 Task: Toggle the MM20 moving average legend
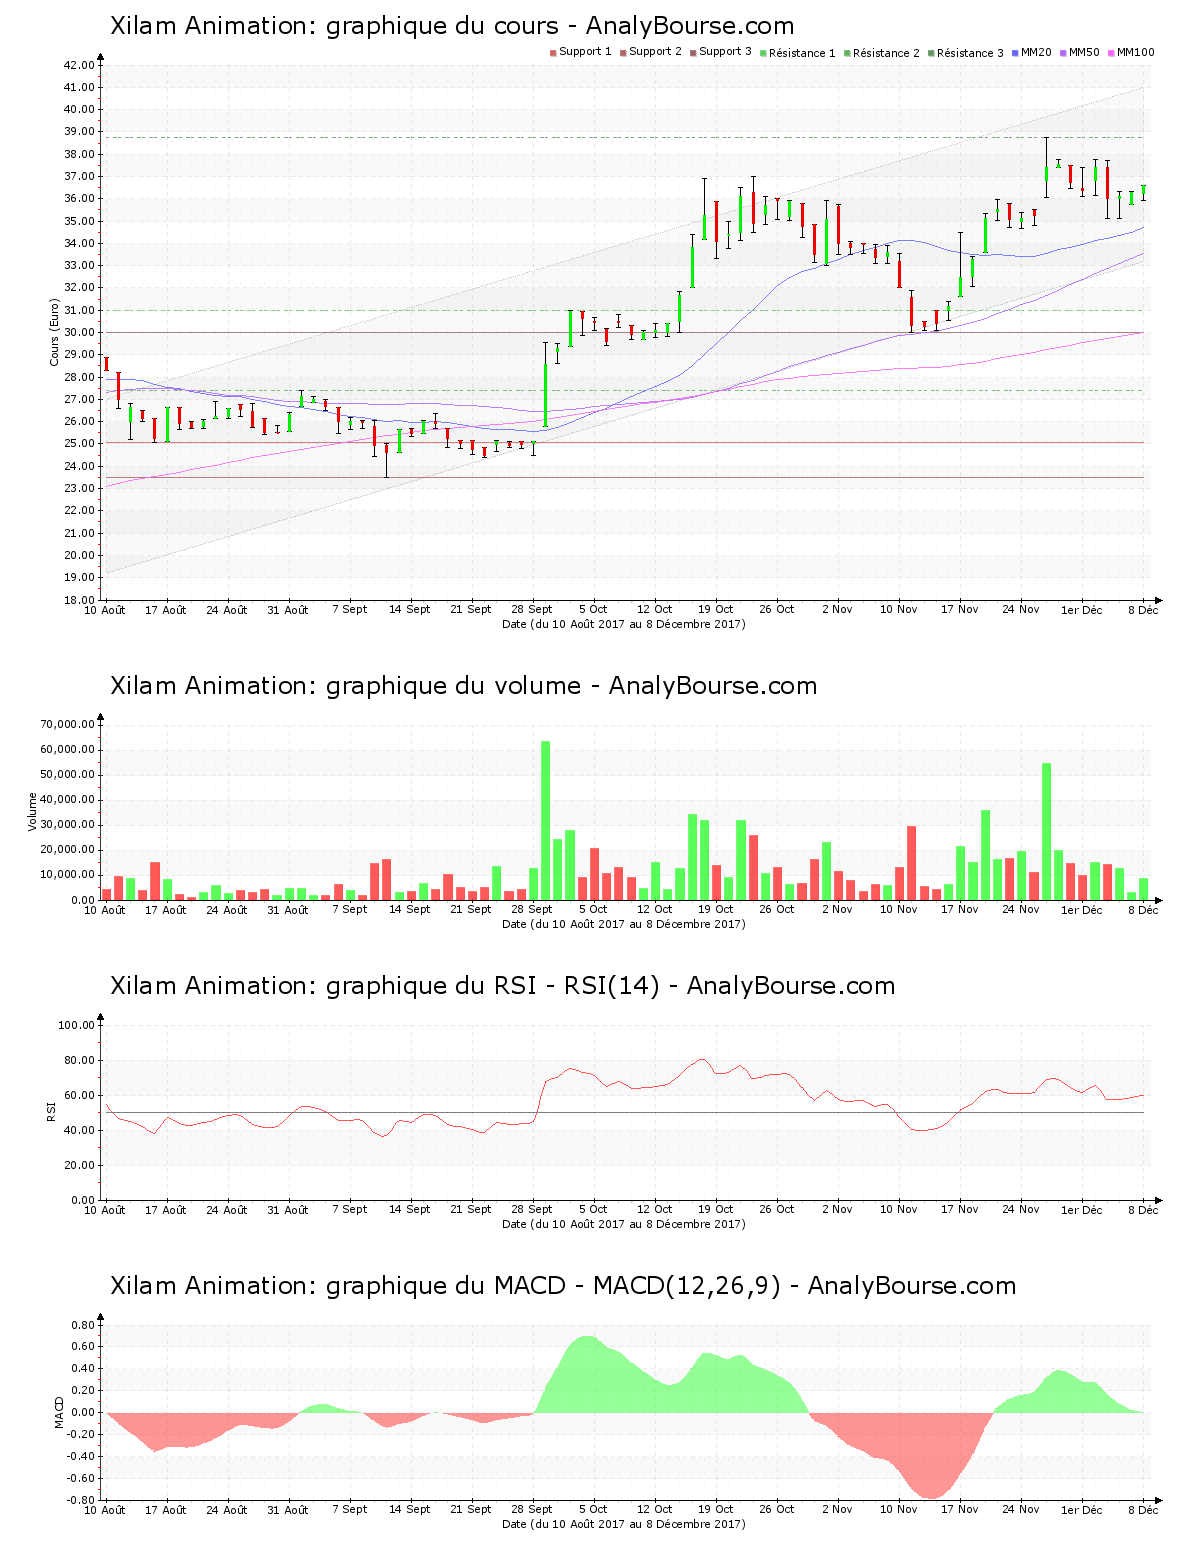(x=1032, y=52)
